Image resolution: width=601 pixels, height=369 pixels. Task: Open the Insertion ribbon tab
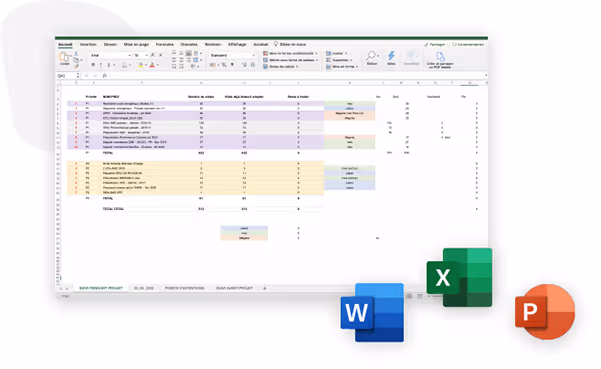pyautogui.click(x=88, y=44)
